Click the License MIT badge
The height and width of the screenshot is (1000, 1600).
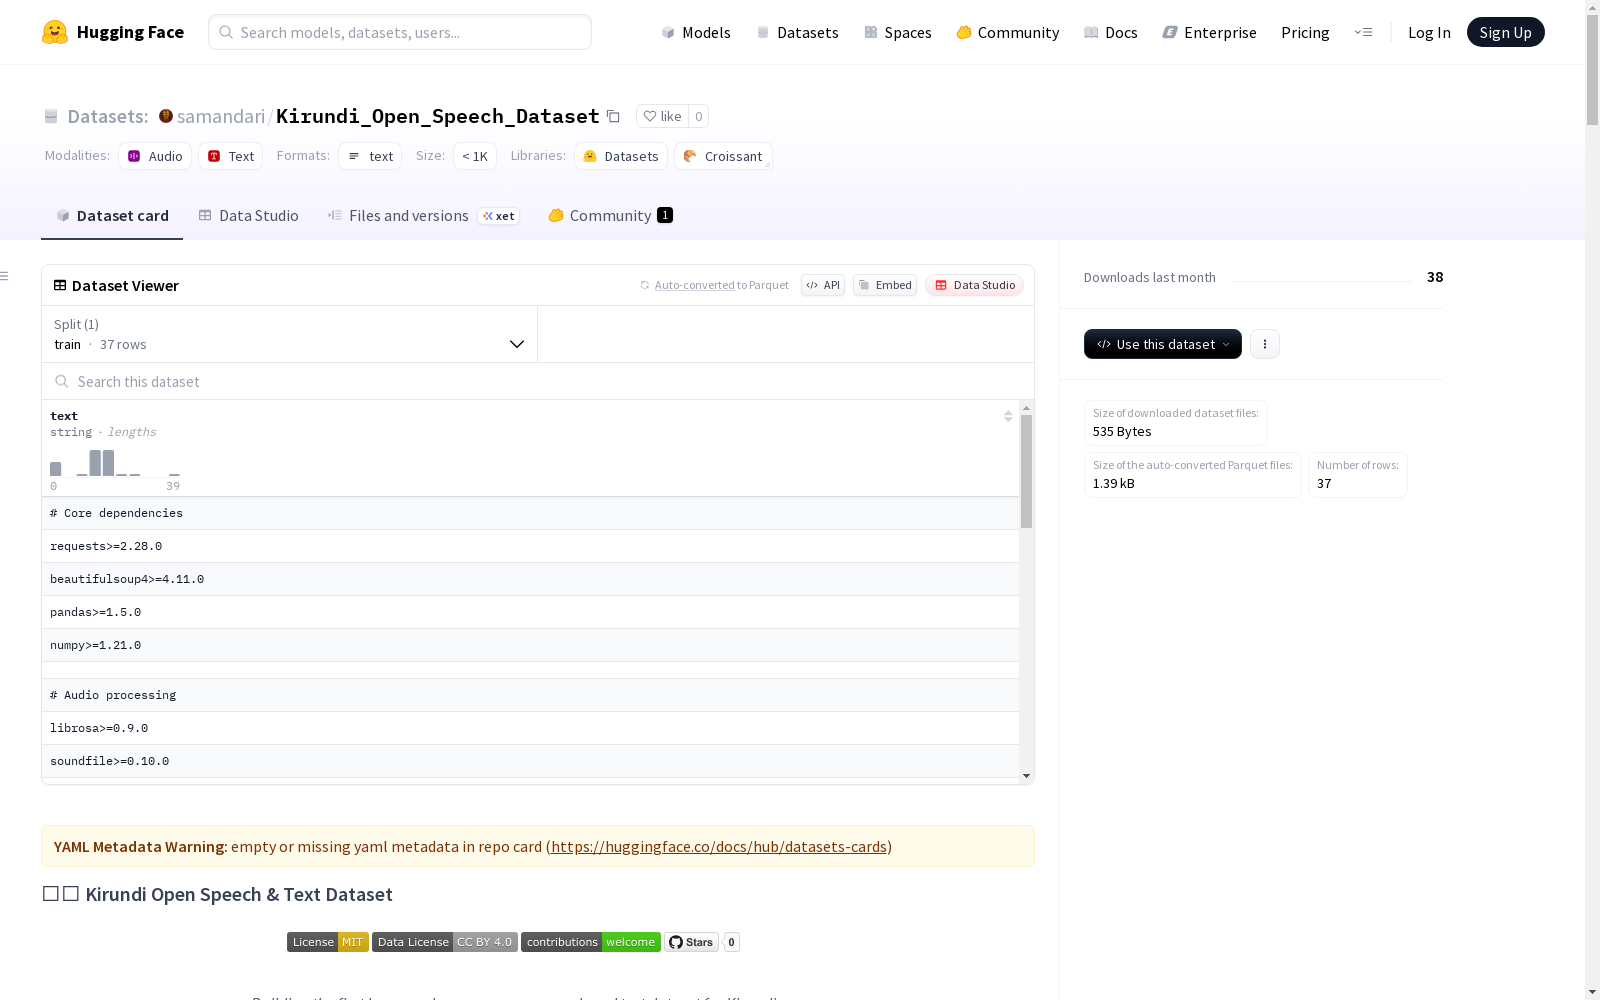tap(328, 942)
